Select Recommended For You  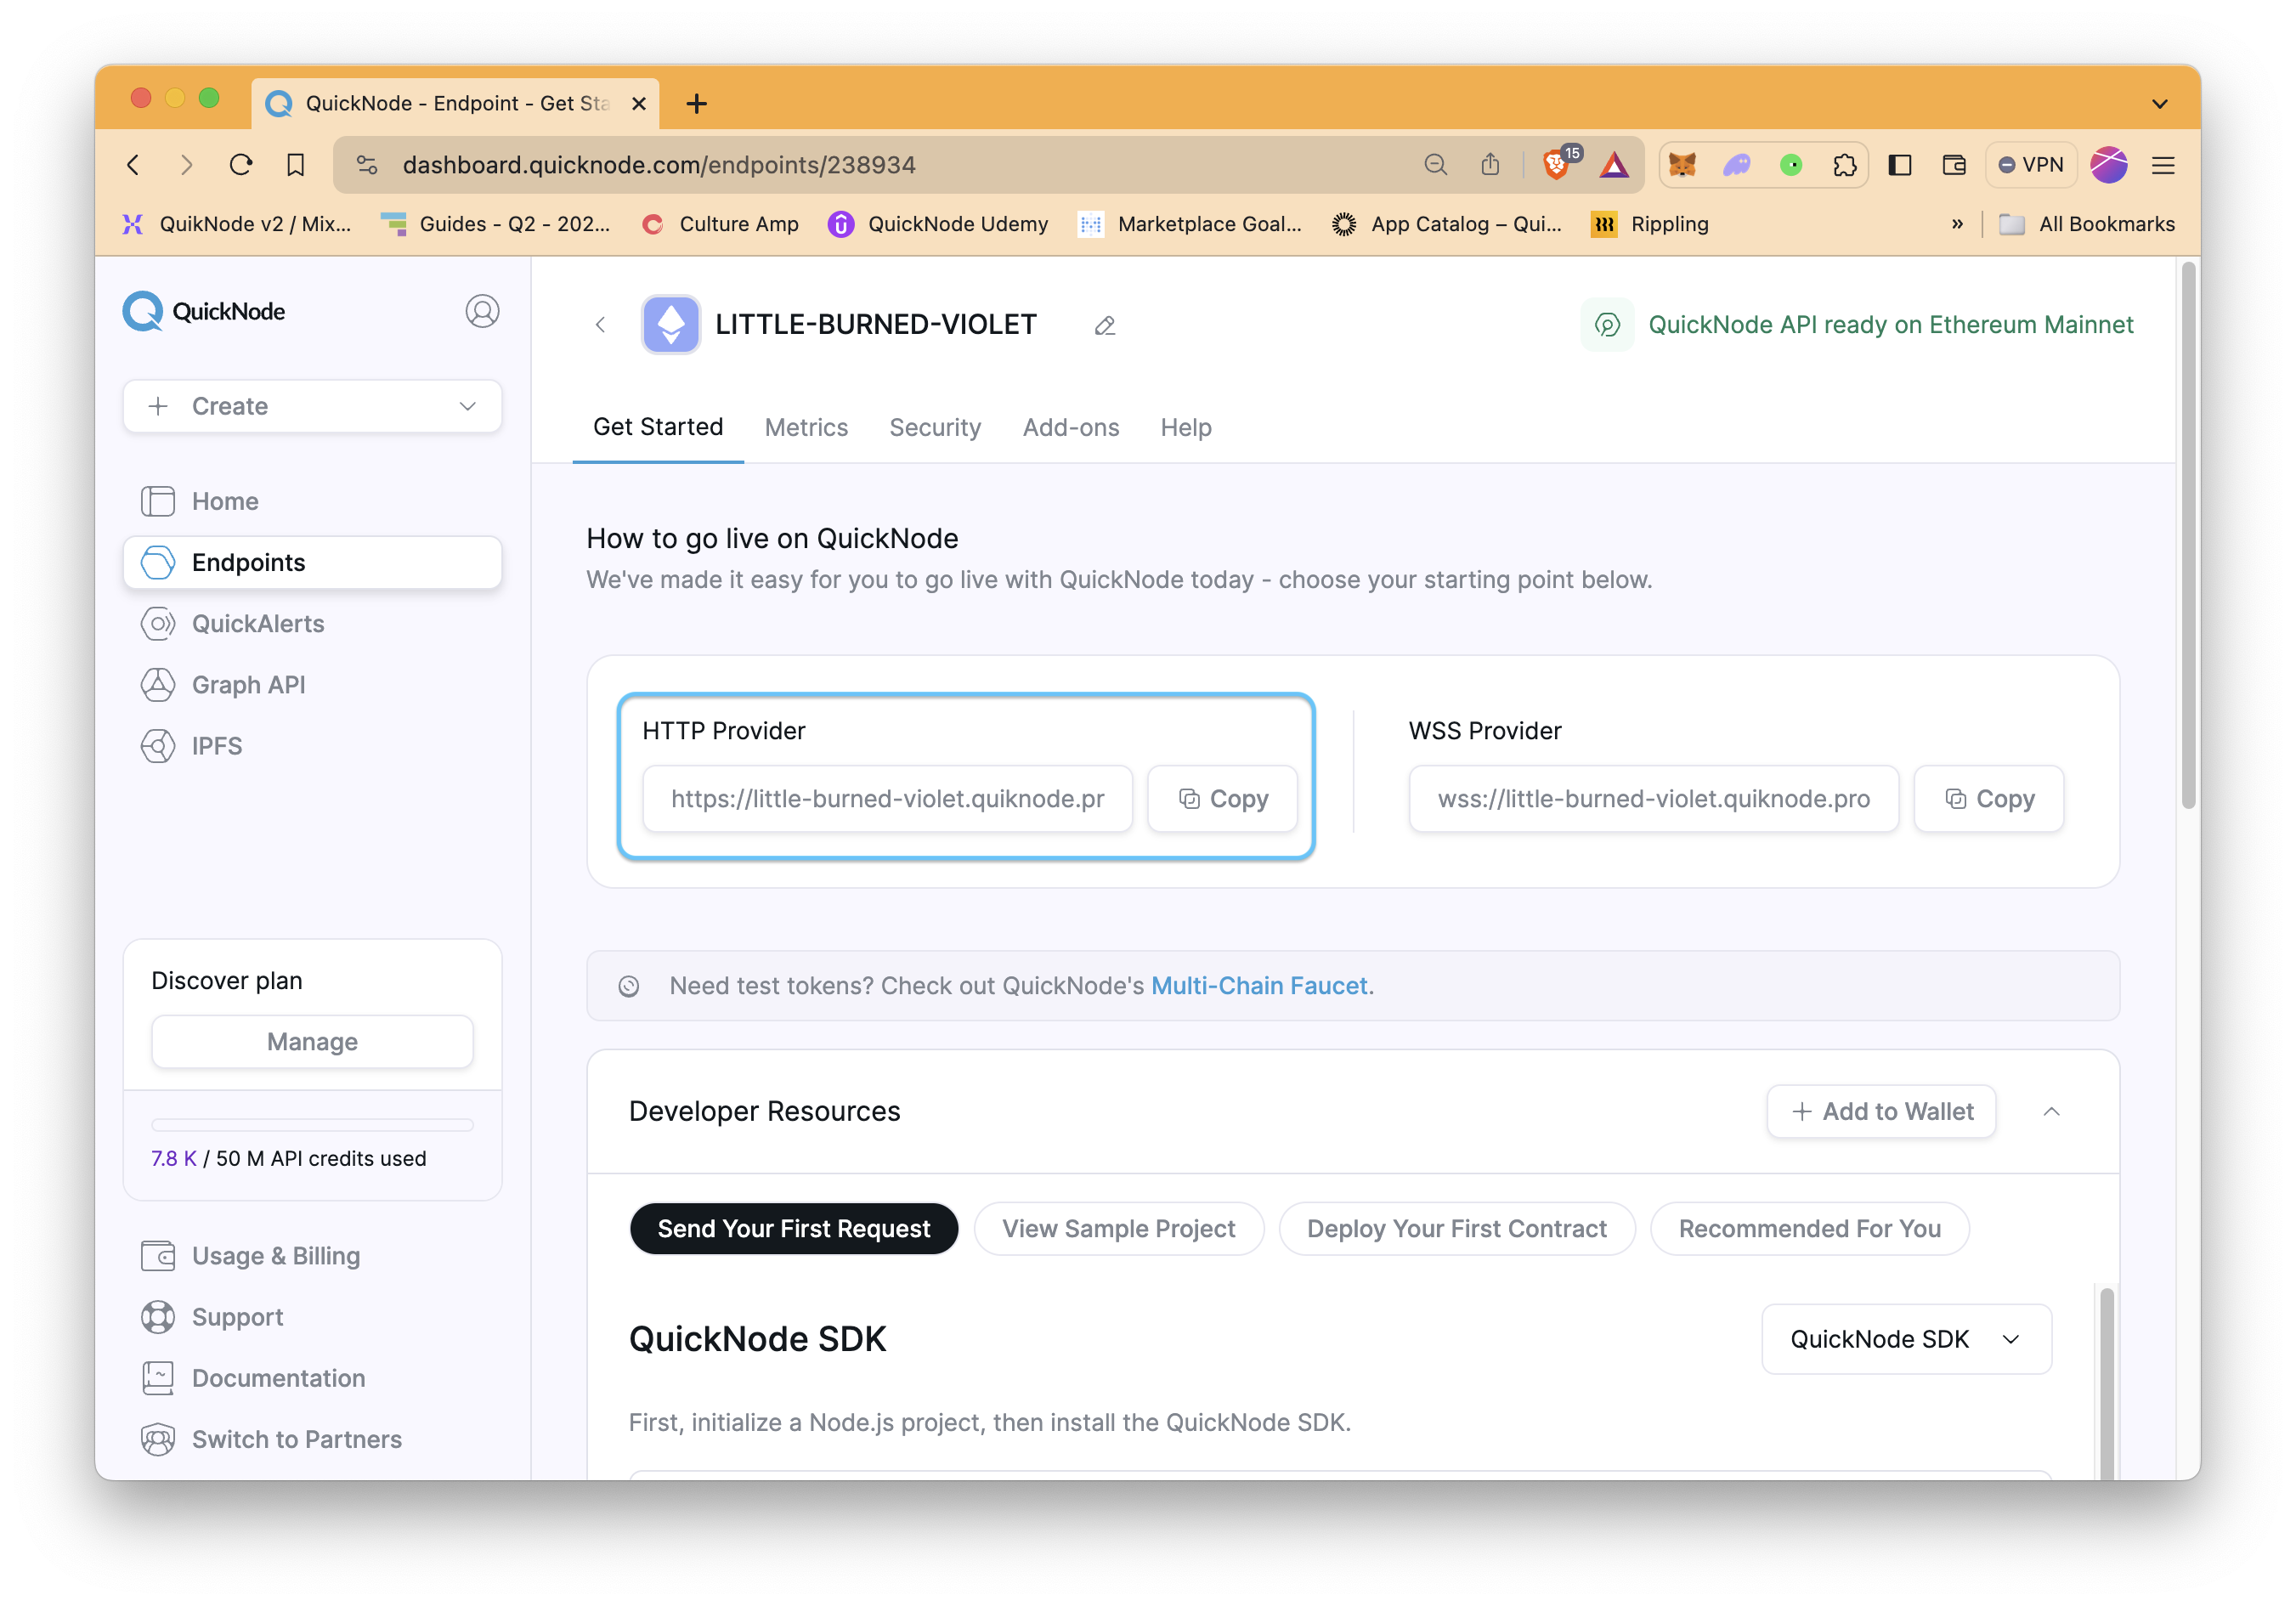click(x=1810, y=1229)
